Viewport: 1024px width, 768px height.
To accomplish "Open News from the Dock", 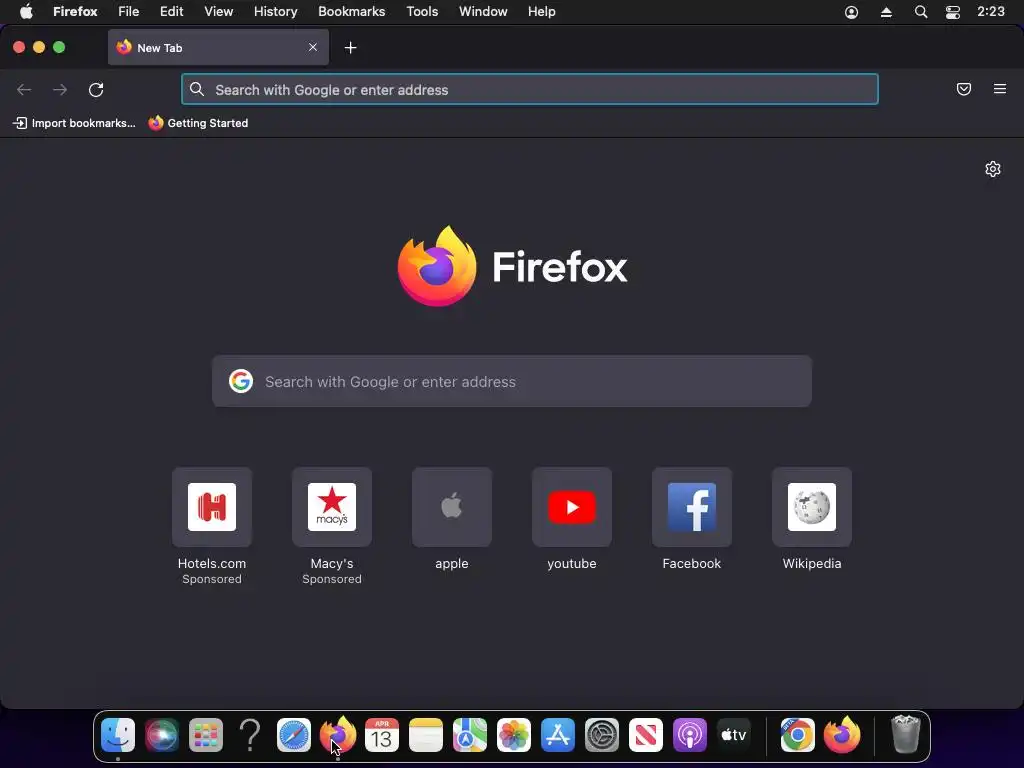I will [x=646, y=735].
